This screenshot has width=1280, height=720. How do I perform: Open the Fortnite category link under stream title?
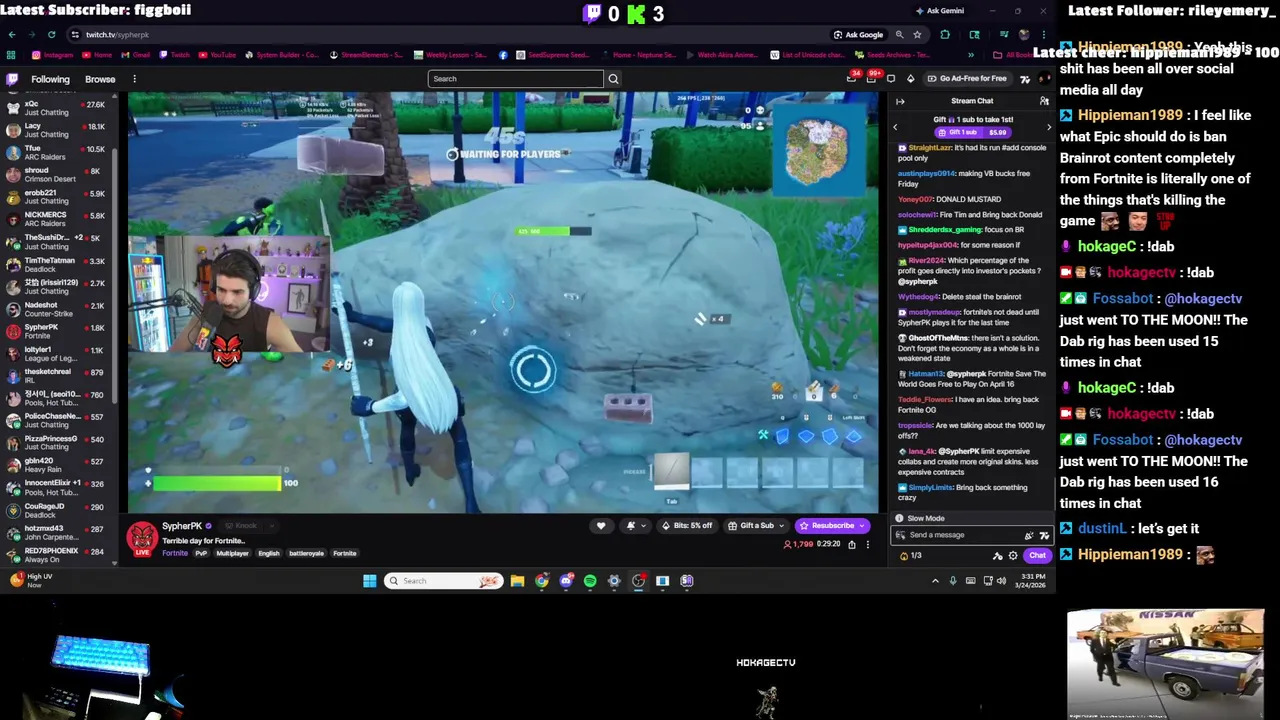point(175,553)
